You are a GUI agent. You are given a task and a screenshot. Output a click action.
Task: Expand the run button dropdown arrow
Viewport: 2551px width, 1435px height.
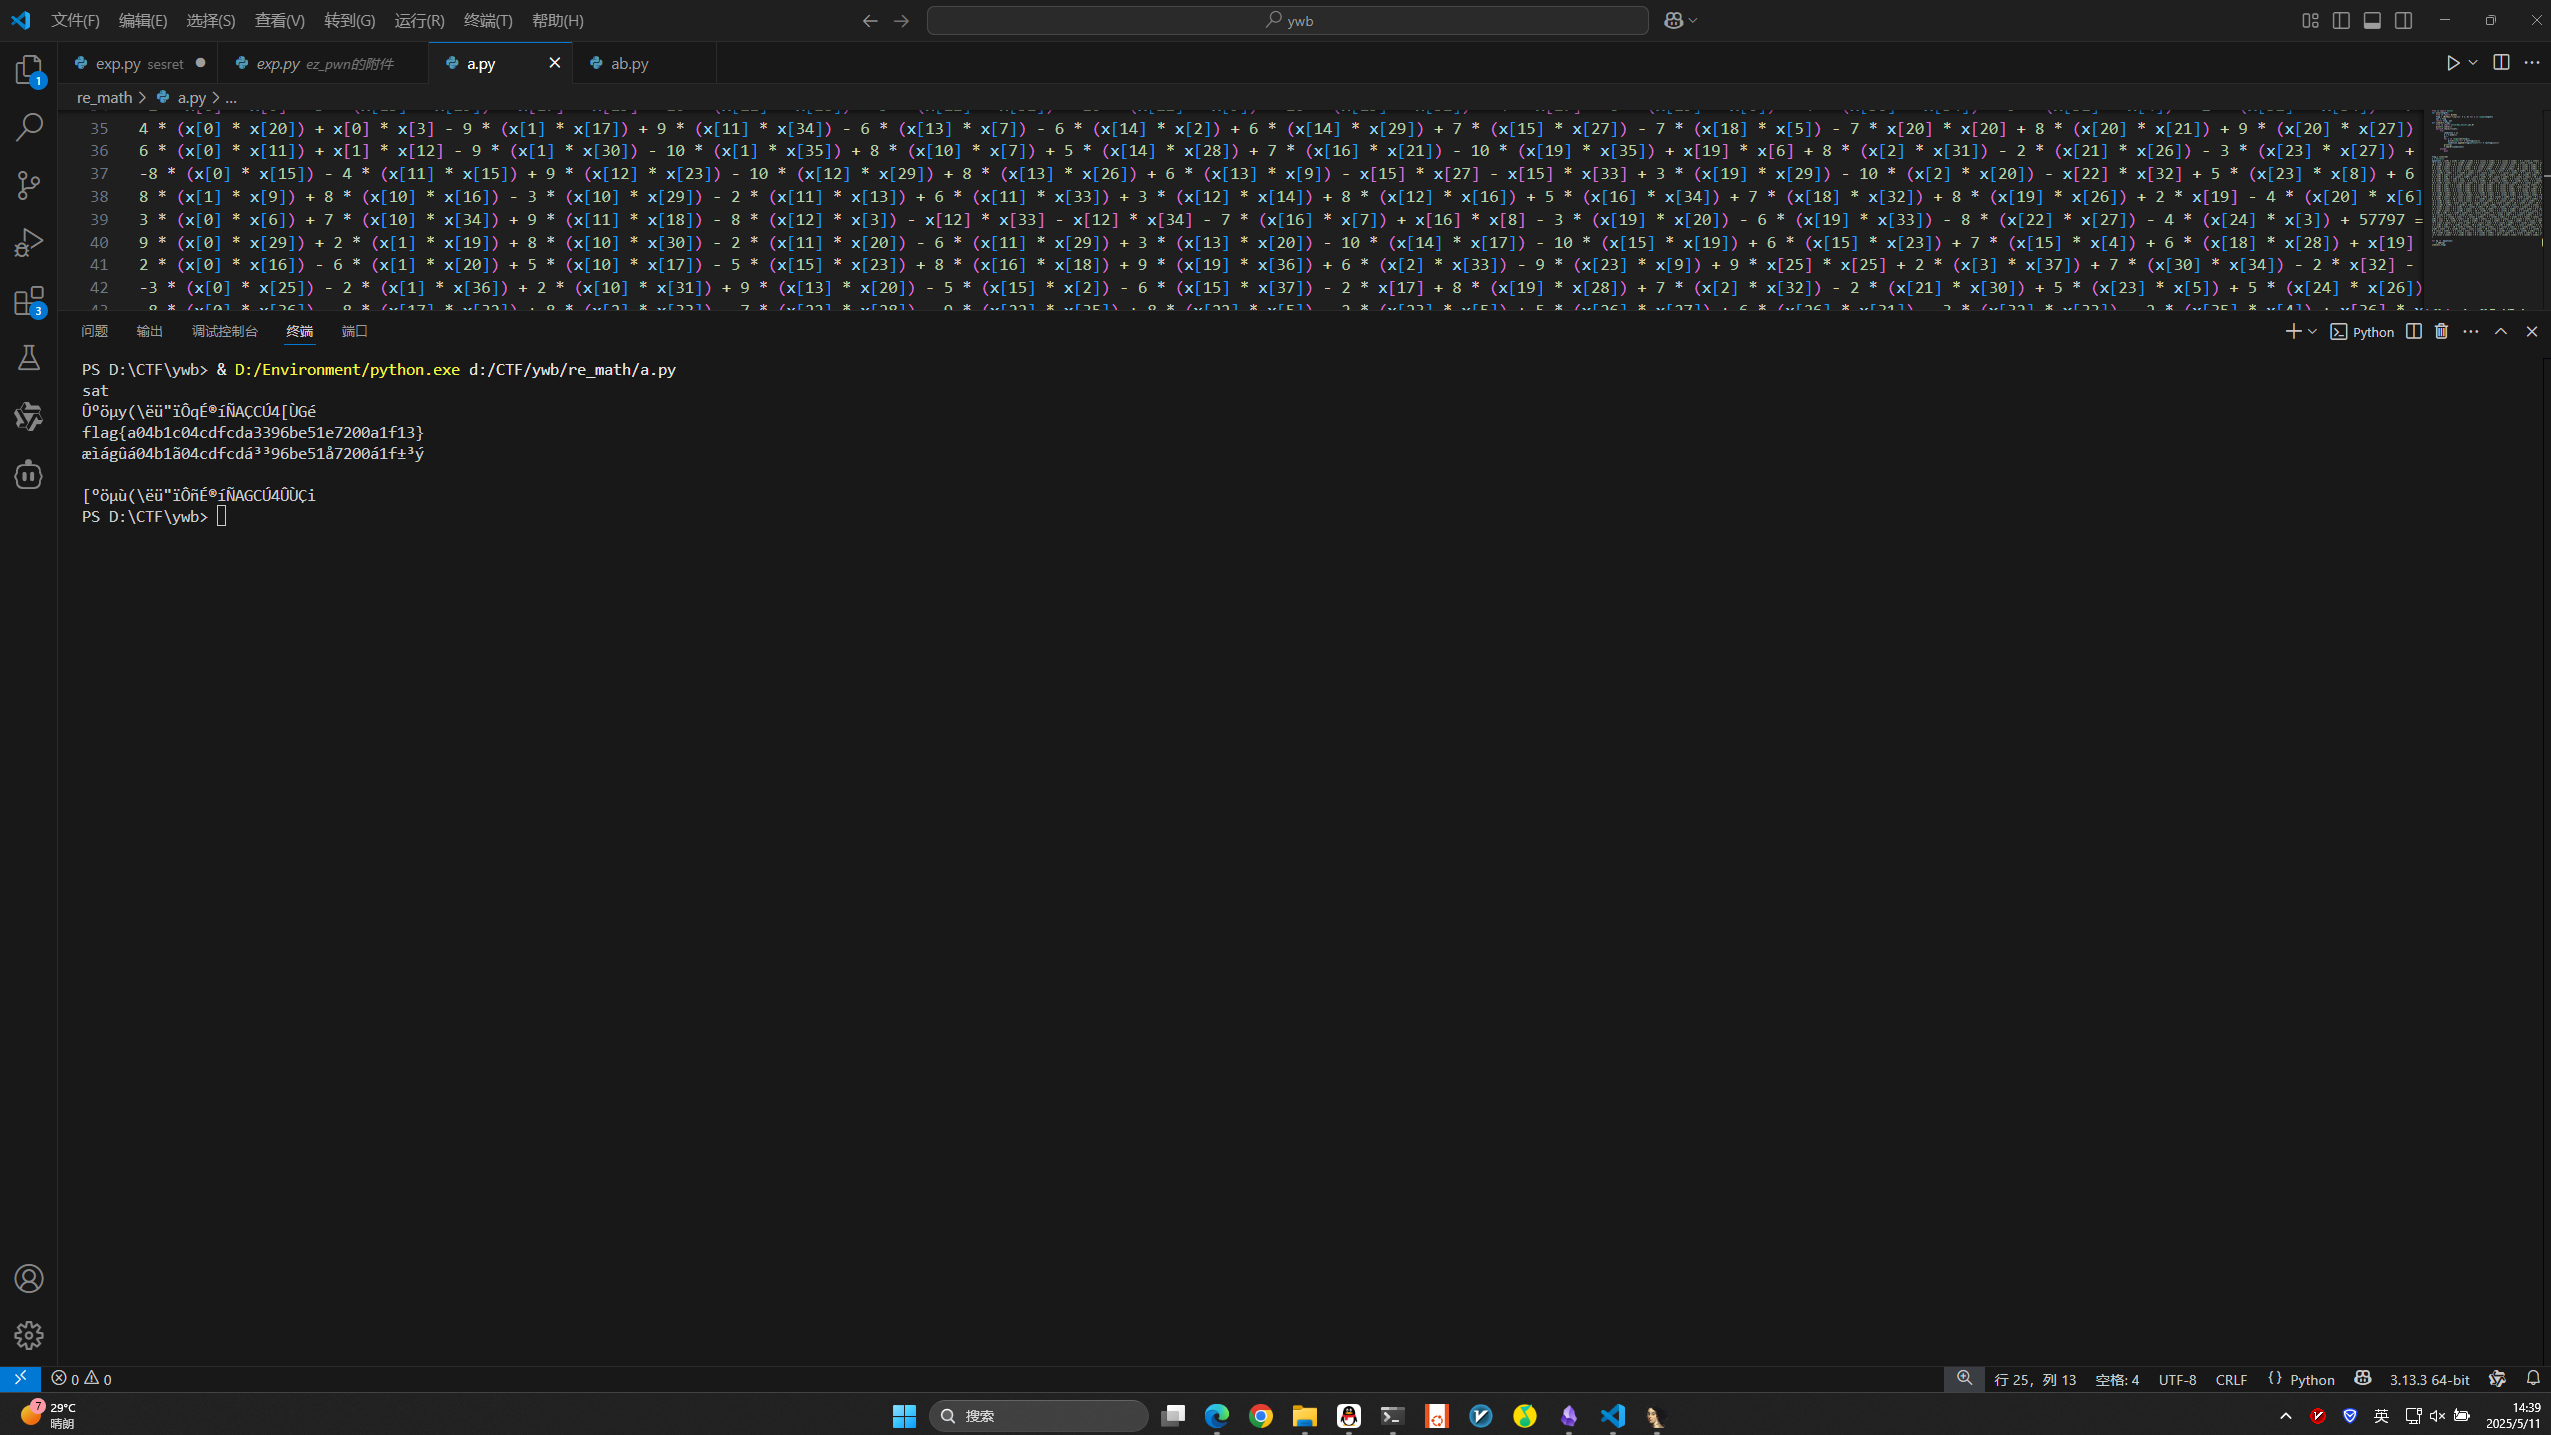click(x=2473, y=63)
